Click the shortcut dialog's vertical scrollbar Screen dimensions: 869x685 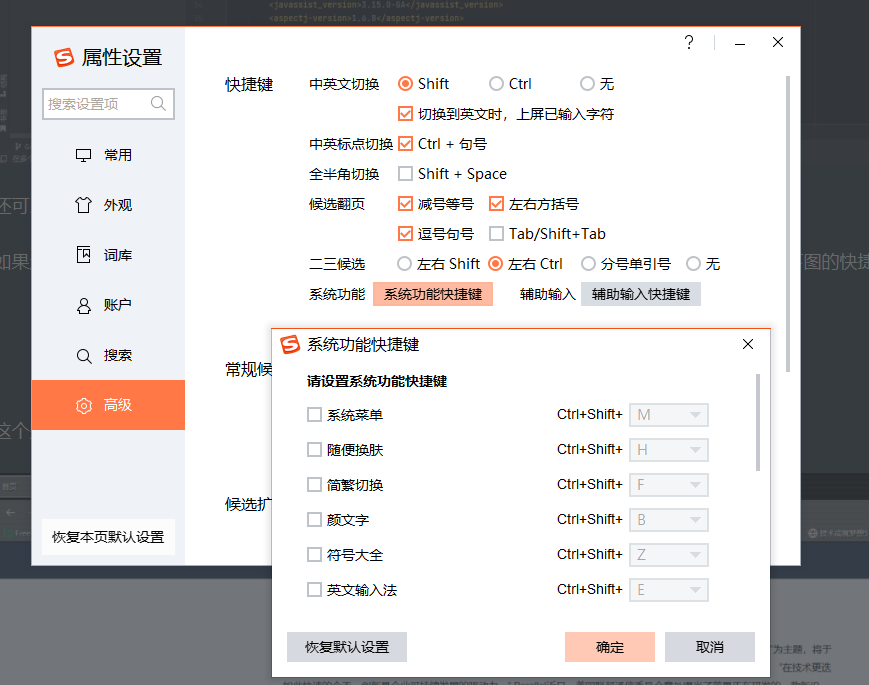click(x=758, y=422)
